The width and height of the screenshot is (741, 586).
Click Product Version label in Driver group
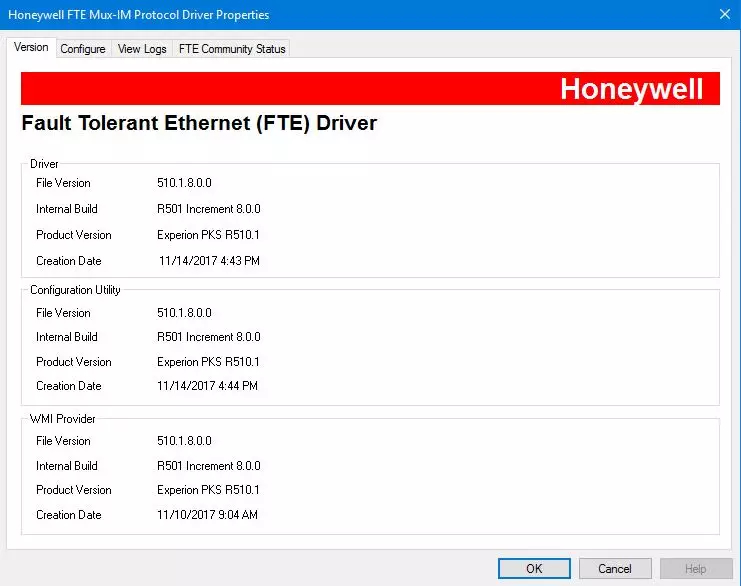click(74, 235)
